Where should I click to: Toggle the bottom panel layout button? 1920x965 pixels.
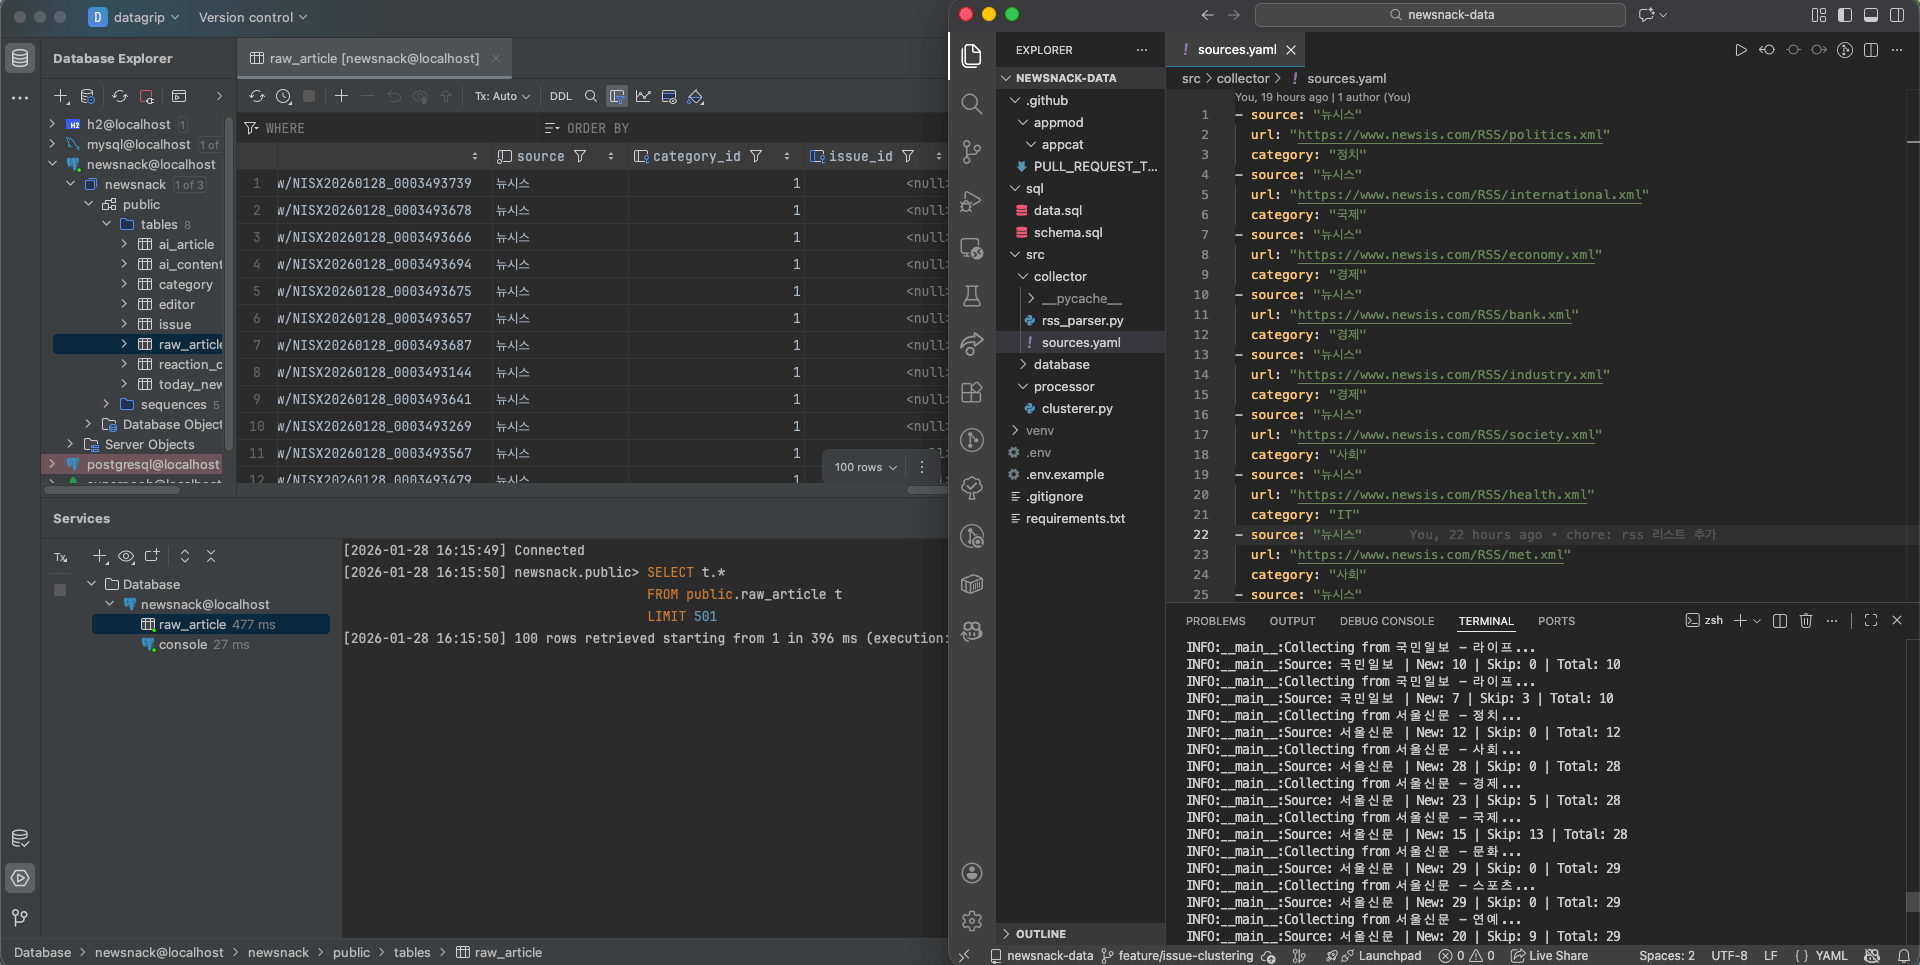pos(1871,15)
